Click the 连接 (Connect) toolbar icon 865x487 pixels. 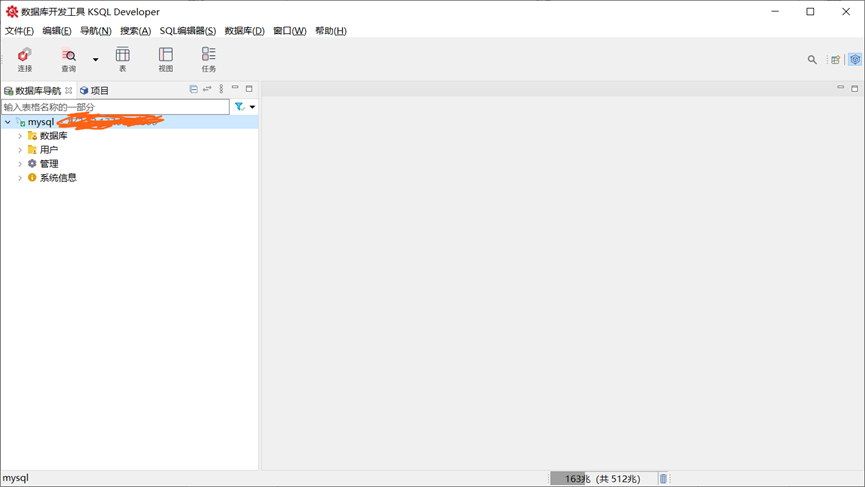point(24,59)
